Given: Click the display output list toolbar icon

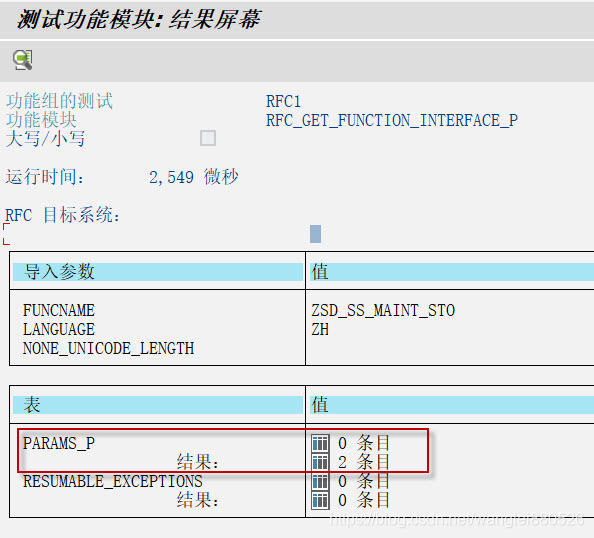Looking at the screenshot, I should click(23, 60).
